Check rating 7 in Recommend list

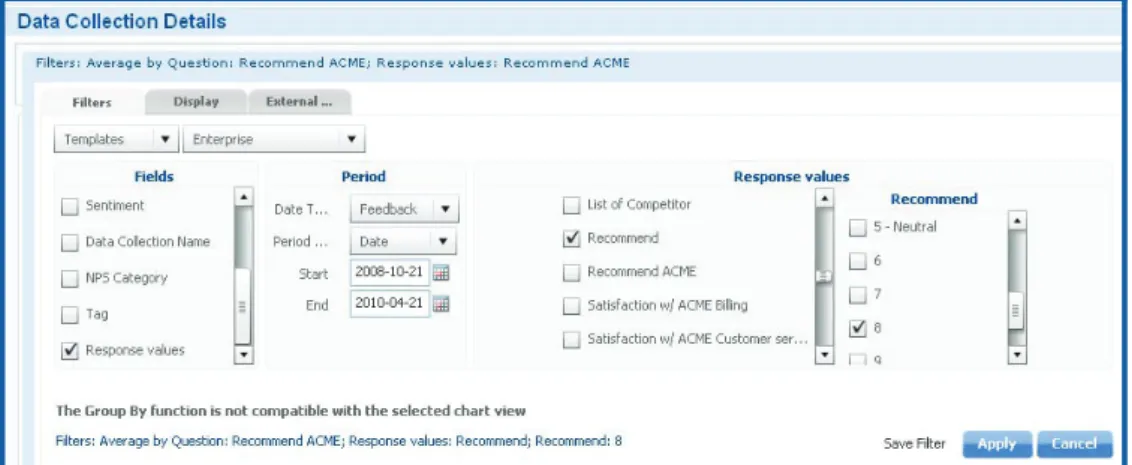tap(857, 295)
